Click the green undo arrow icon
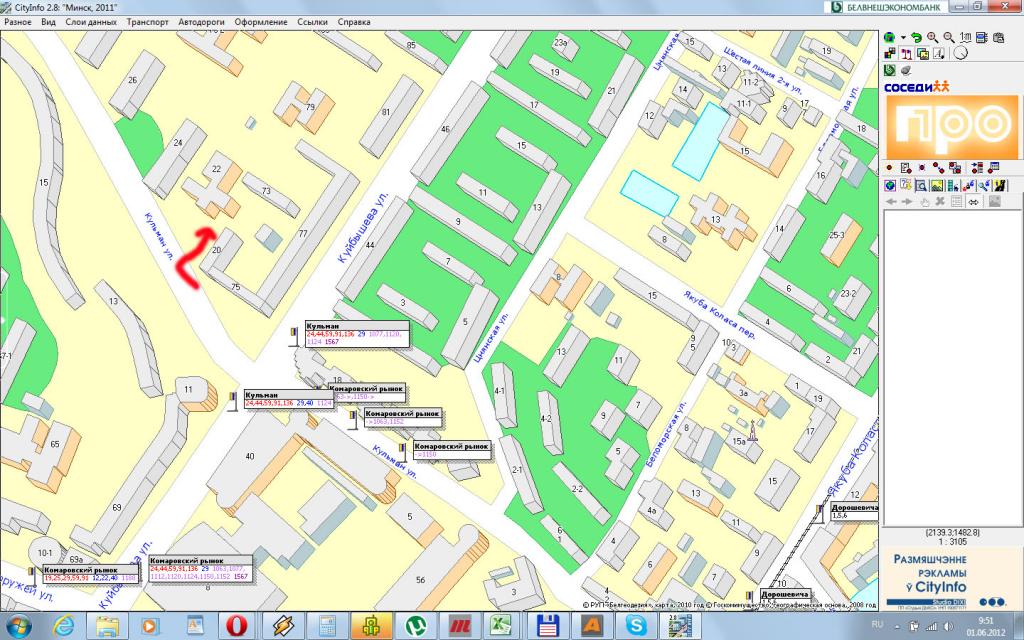This screenshot has height=640, width=1024. pos(917,38)
